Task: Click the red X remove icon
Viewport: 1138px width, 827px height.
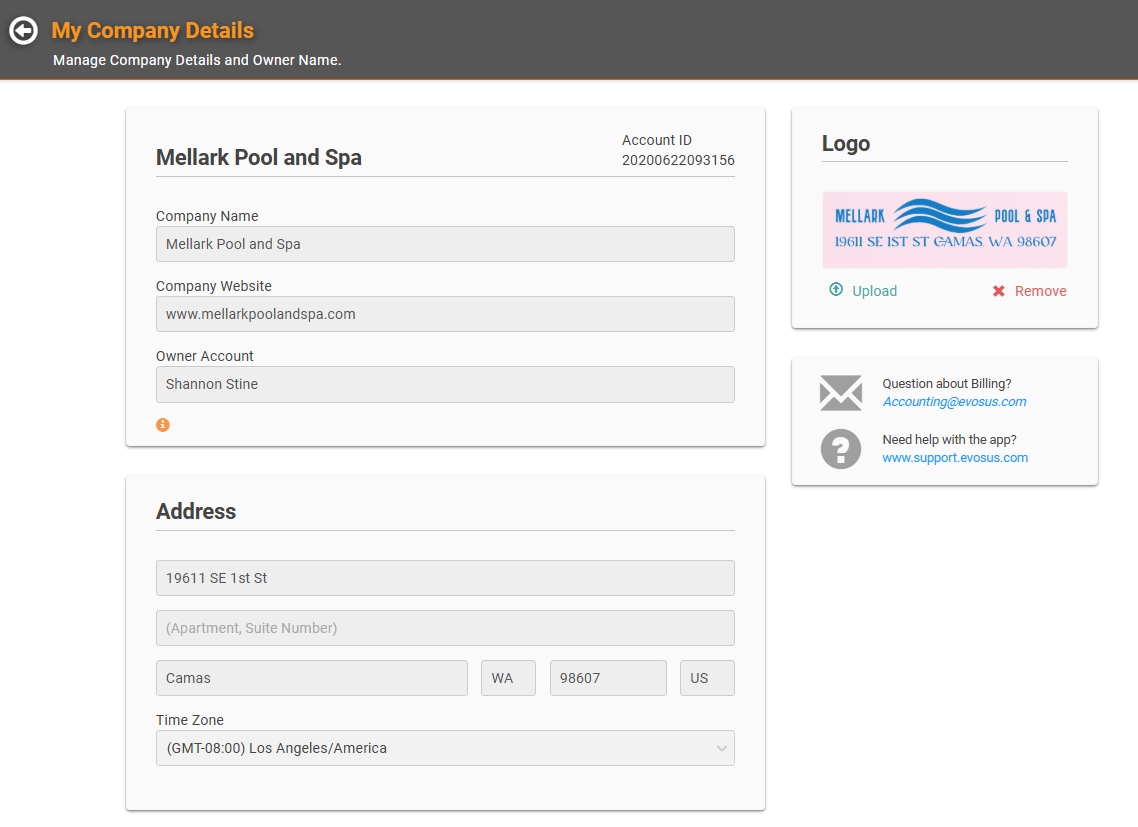Action: tap(998, 291)
